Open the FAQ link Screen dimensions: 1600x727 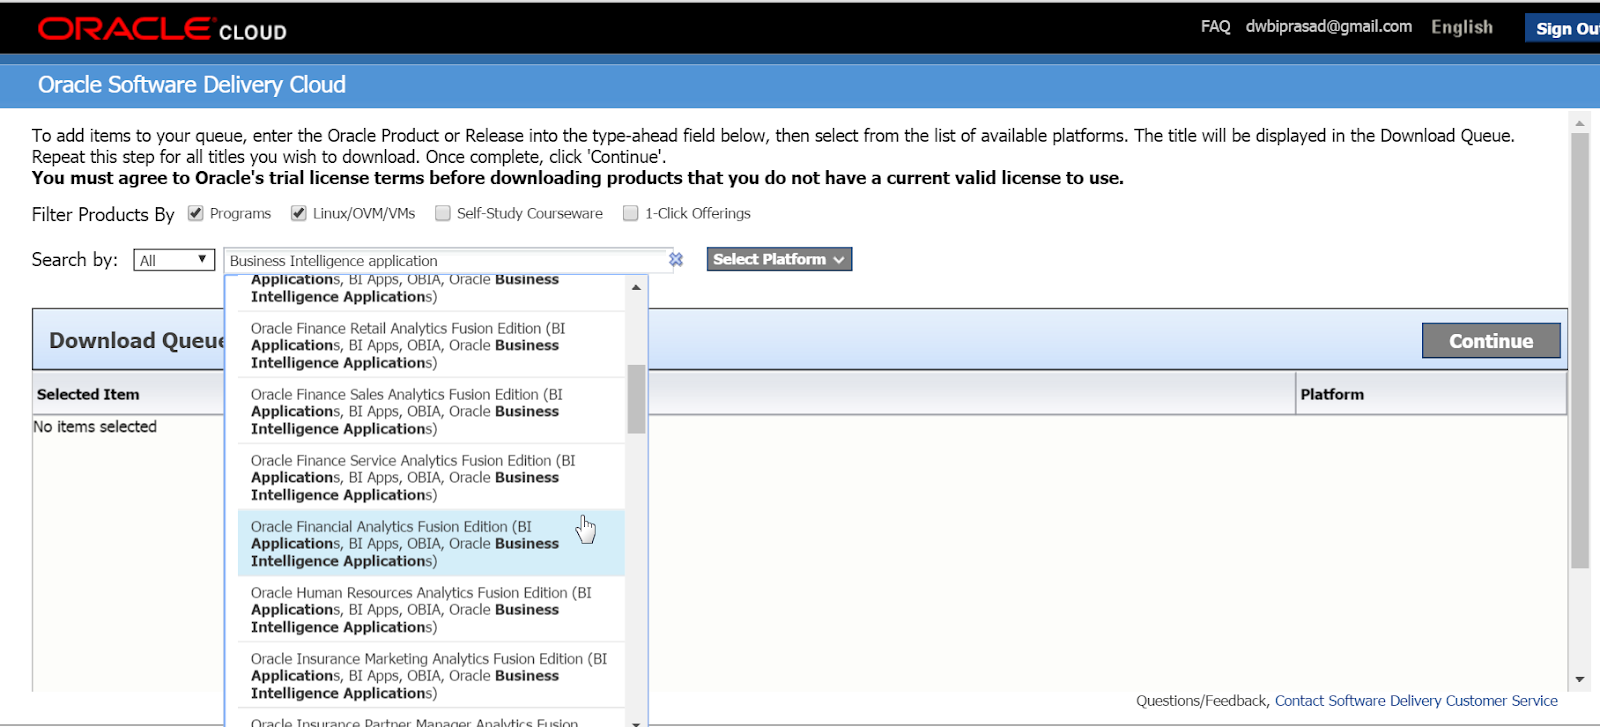tap(1216, 26)
